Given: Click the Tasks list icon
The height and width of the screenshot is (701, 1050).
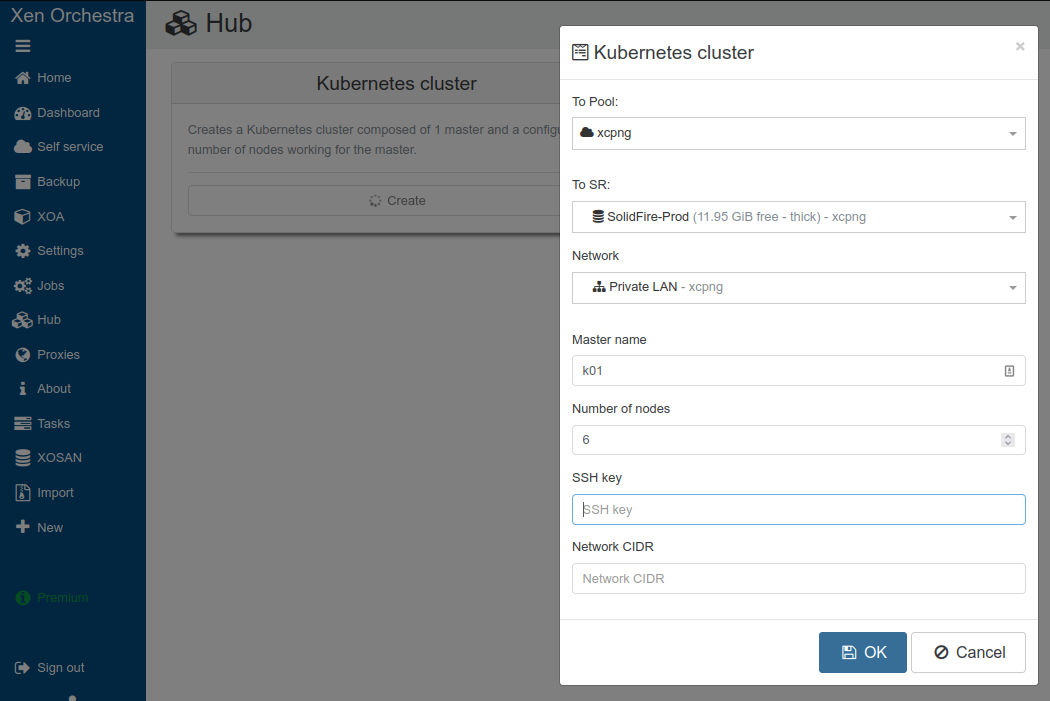Looking at the screenshot, I should (x=23, y=424).
